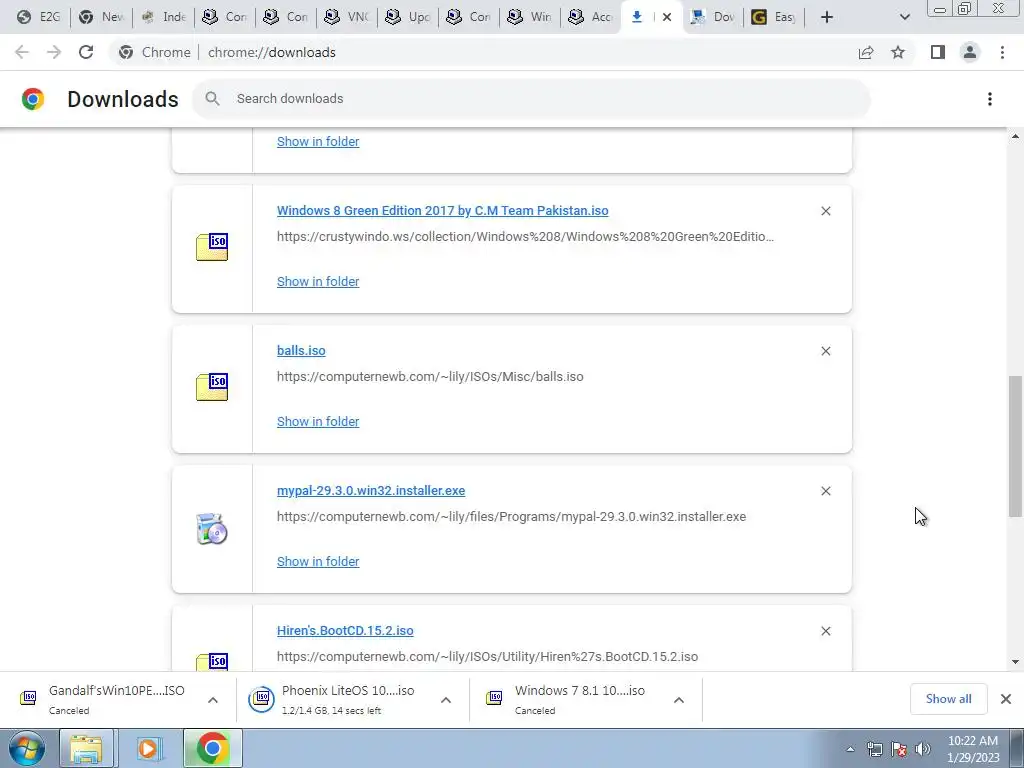Show hidden system tray icons
1024x768 pixels.
tap(850, 749)
